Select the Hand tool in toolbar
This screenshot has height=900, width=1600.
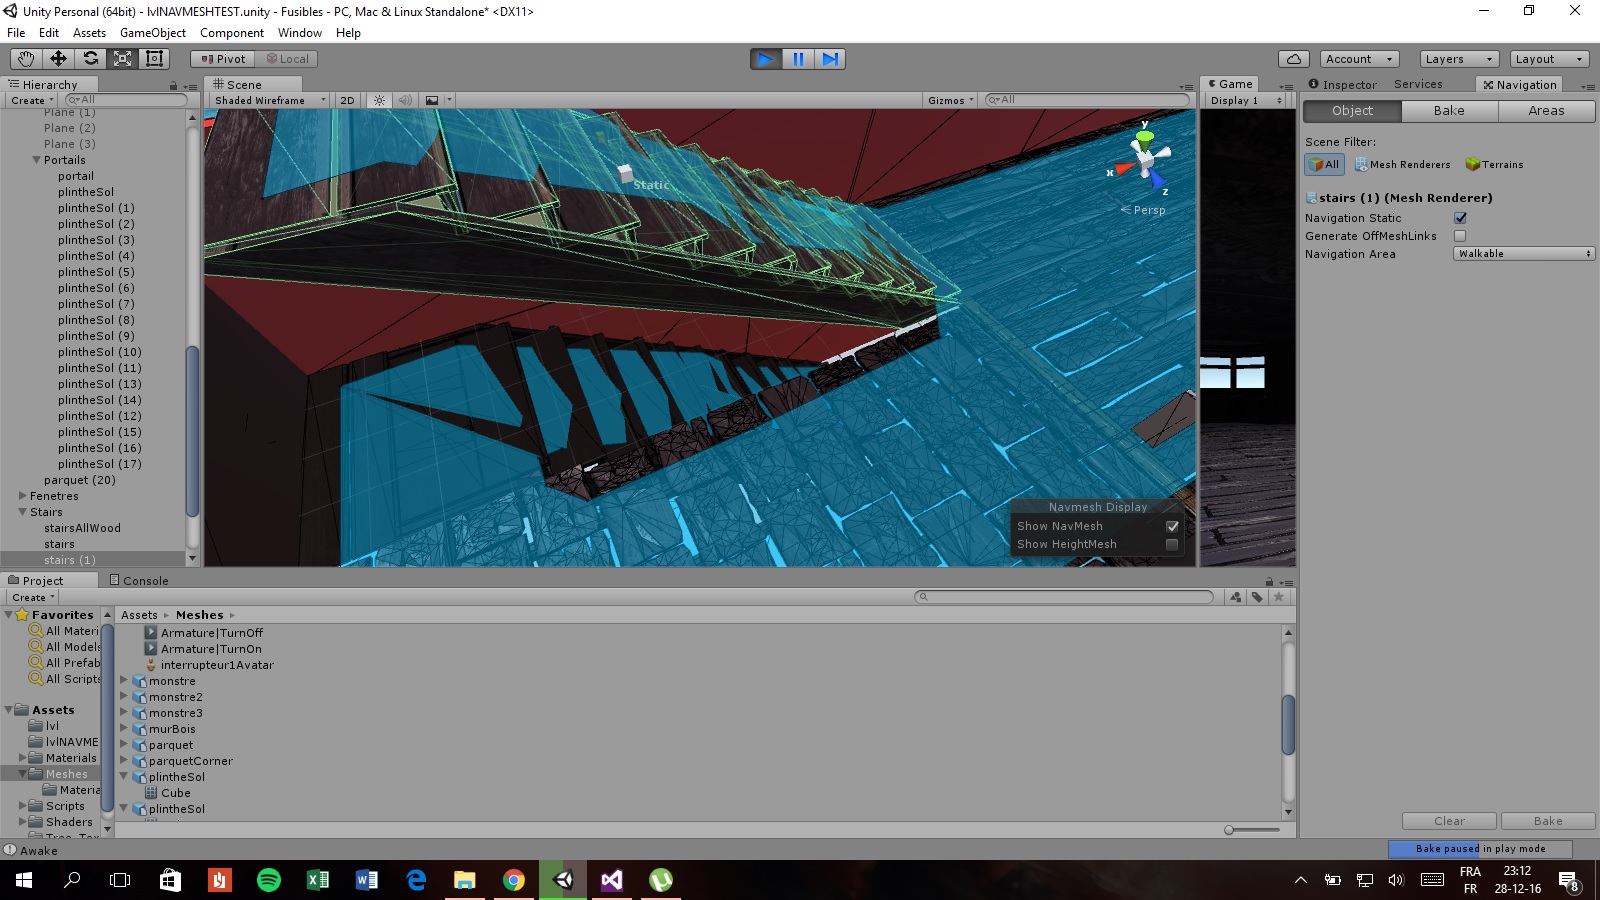point(26,59)
